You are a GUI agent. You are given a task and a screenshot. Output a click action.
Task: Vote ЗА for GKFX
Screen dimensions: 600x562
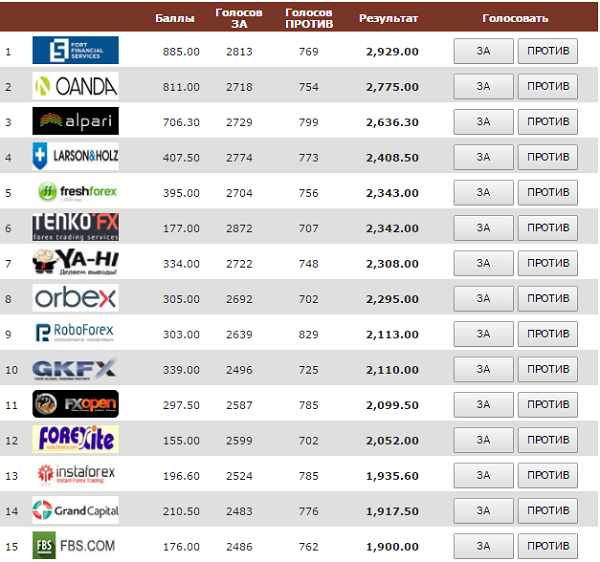pos(483,369)
